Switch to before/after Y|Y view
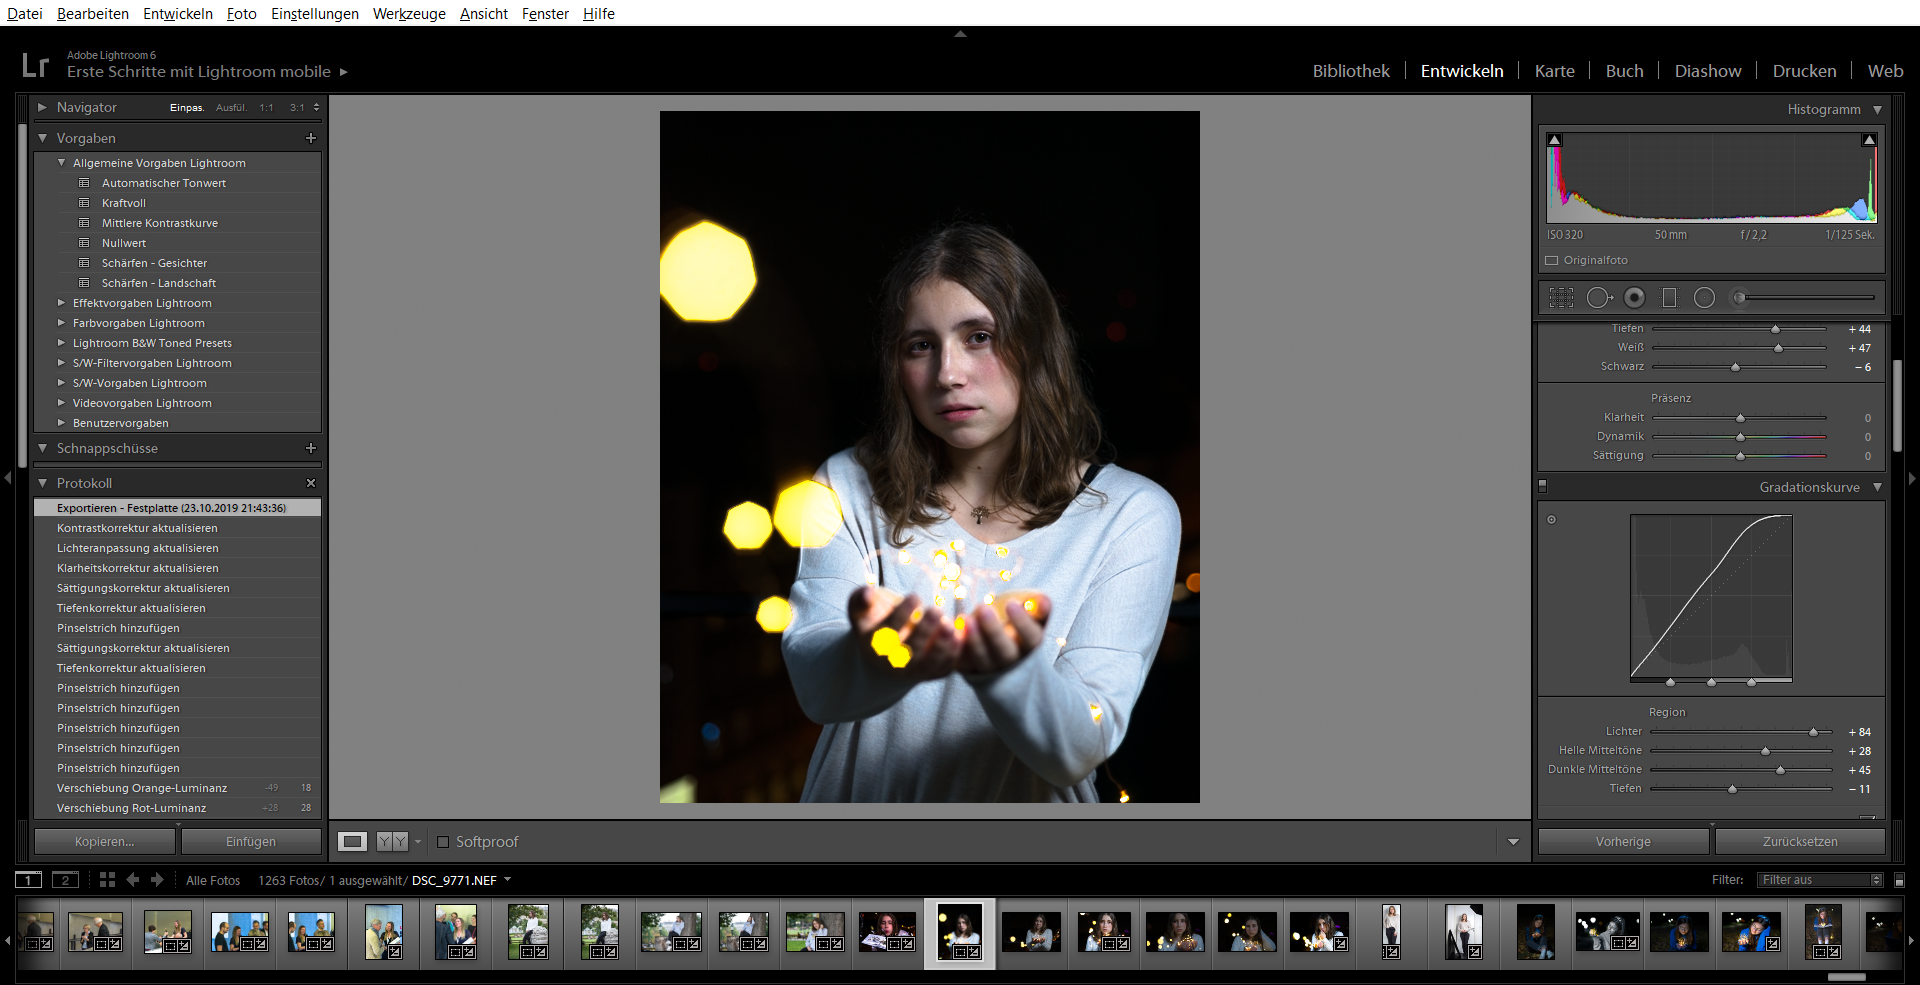The width and height of the screenshot is (1920, 985). 392,842
